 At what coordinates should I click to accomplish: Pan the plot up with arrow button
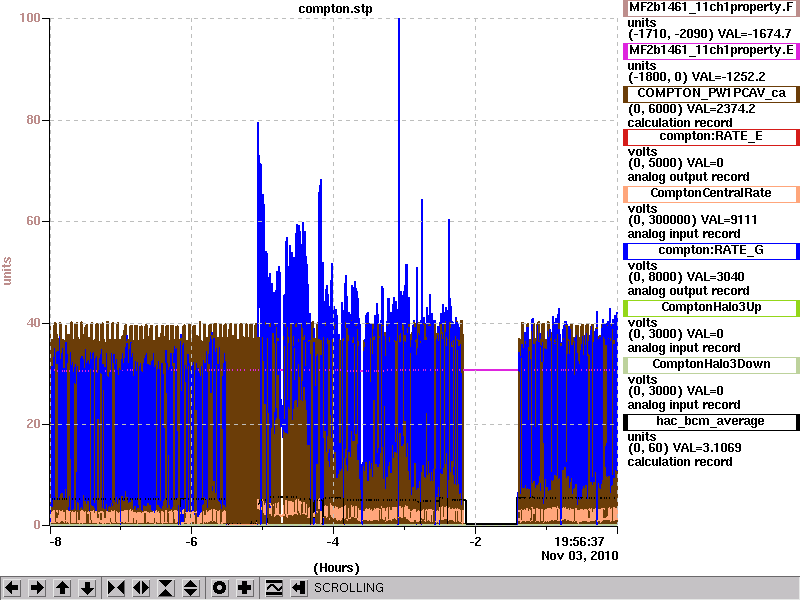(62, 588)
